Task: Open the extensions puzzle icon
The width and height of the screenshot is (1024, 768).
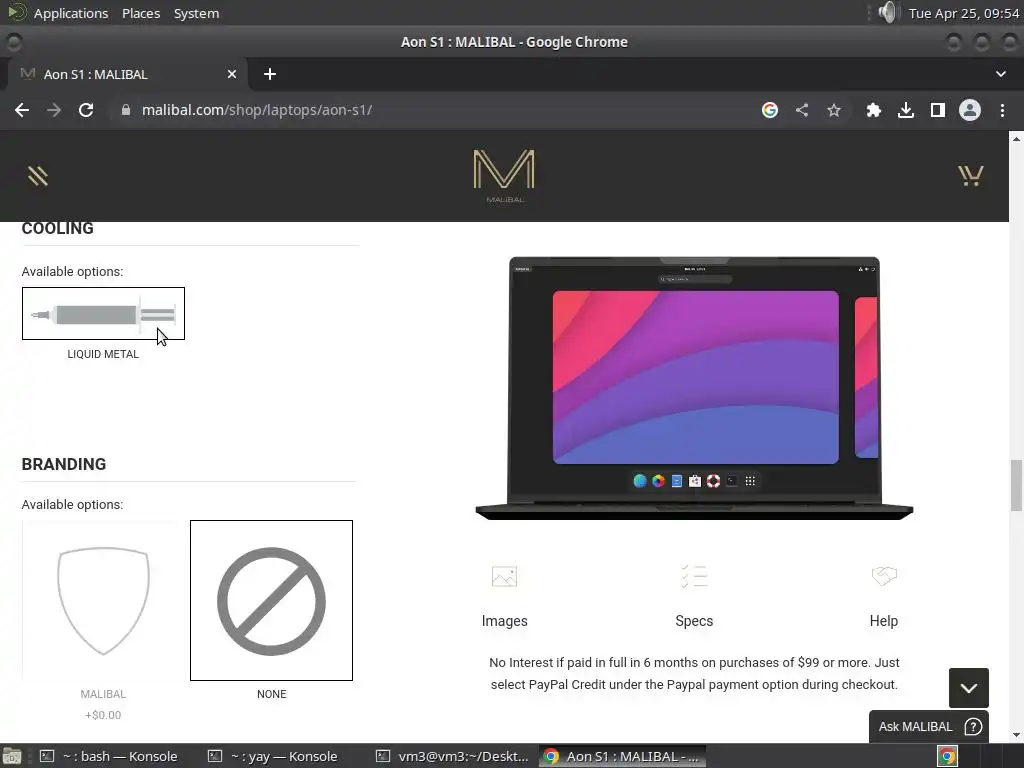Action: pyautogui.click(x=874, y=110)
